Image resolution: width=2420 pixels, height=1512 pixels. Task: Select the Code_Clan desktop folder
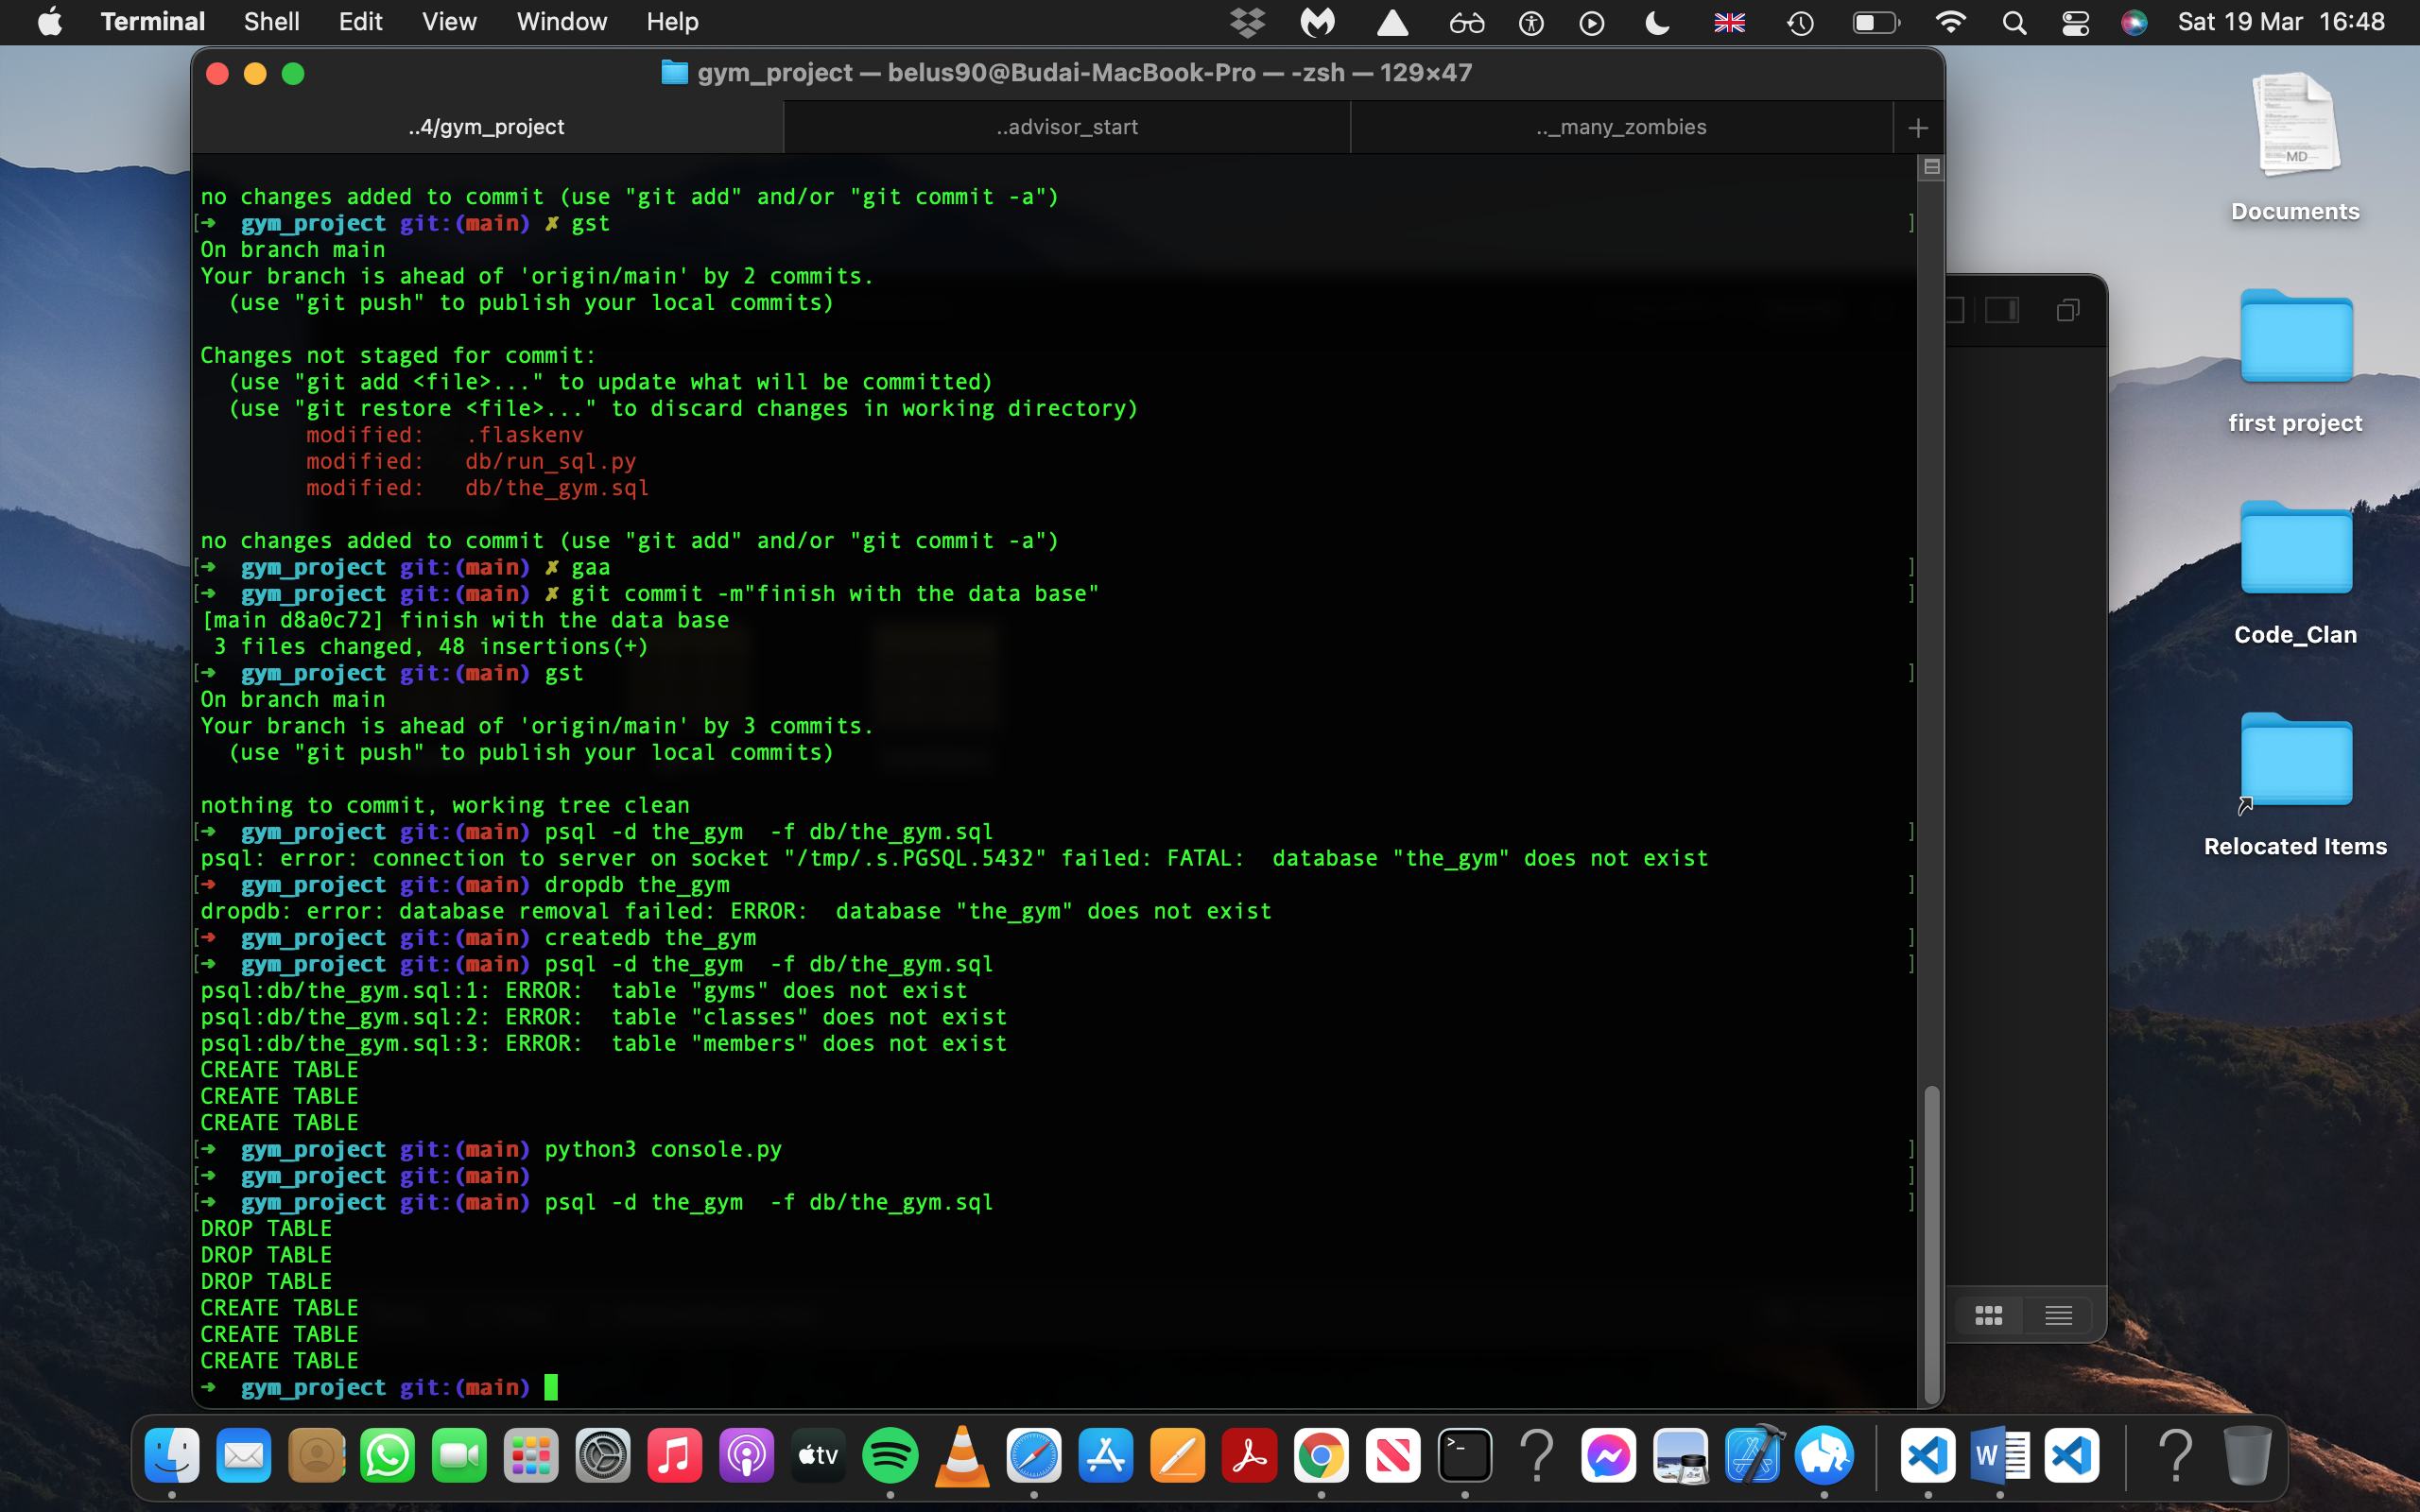[x=2295, y=571]
